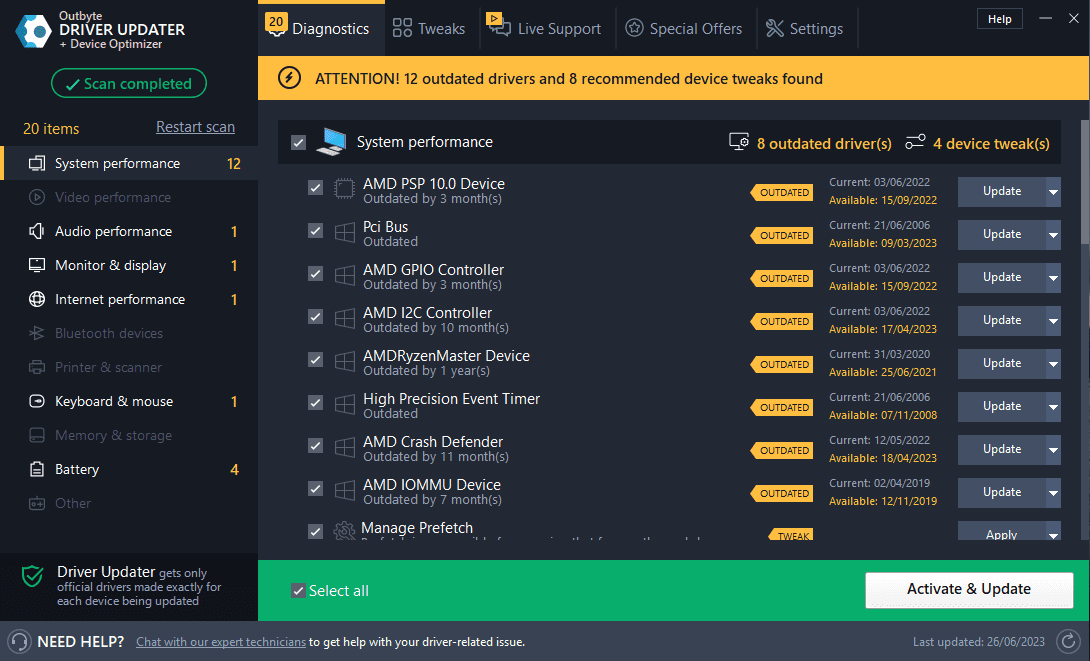Click the driver list vertical scrollbar
1090x661 pixels.
(x=1084, y=182)
